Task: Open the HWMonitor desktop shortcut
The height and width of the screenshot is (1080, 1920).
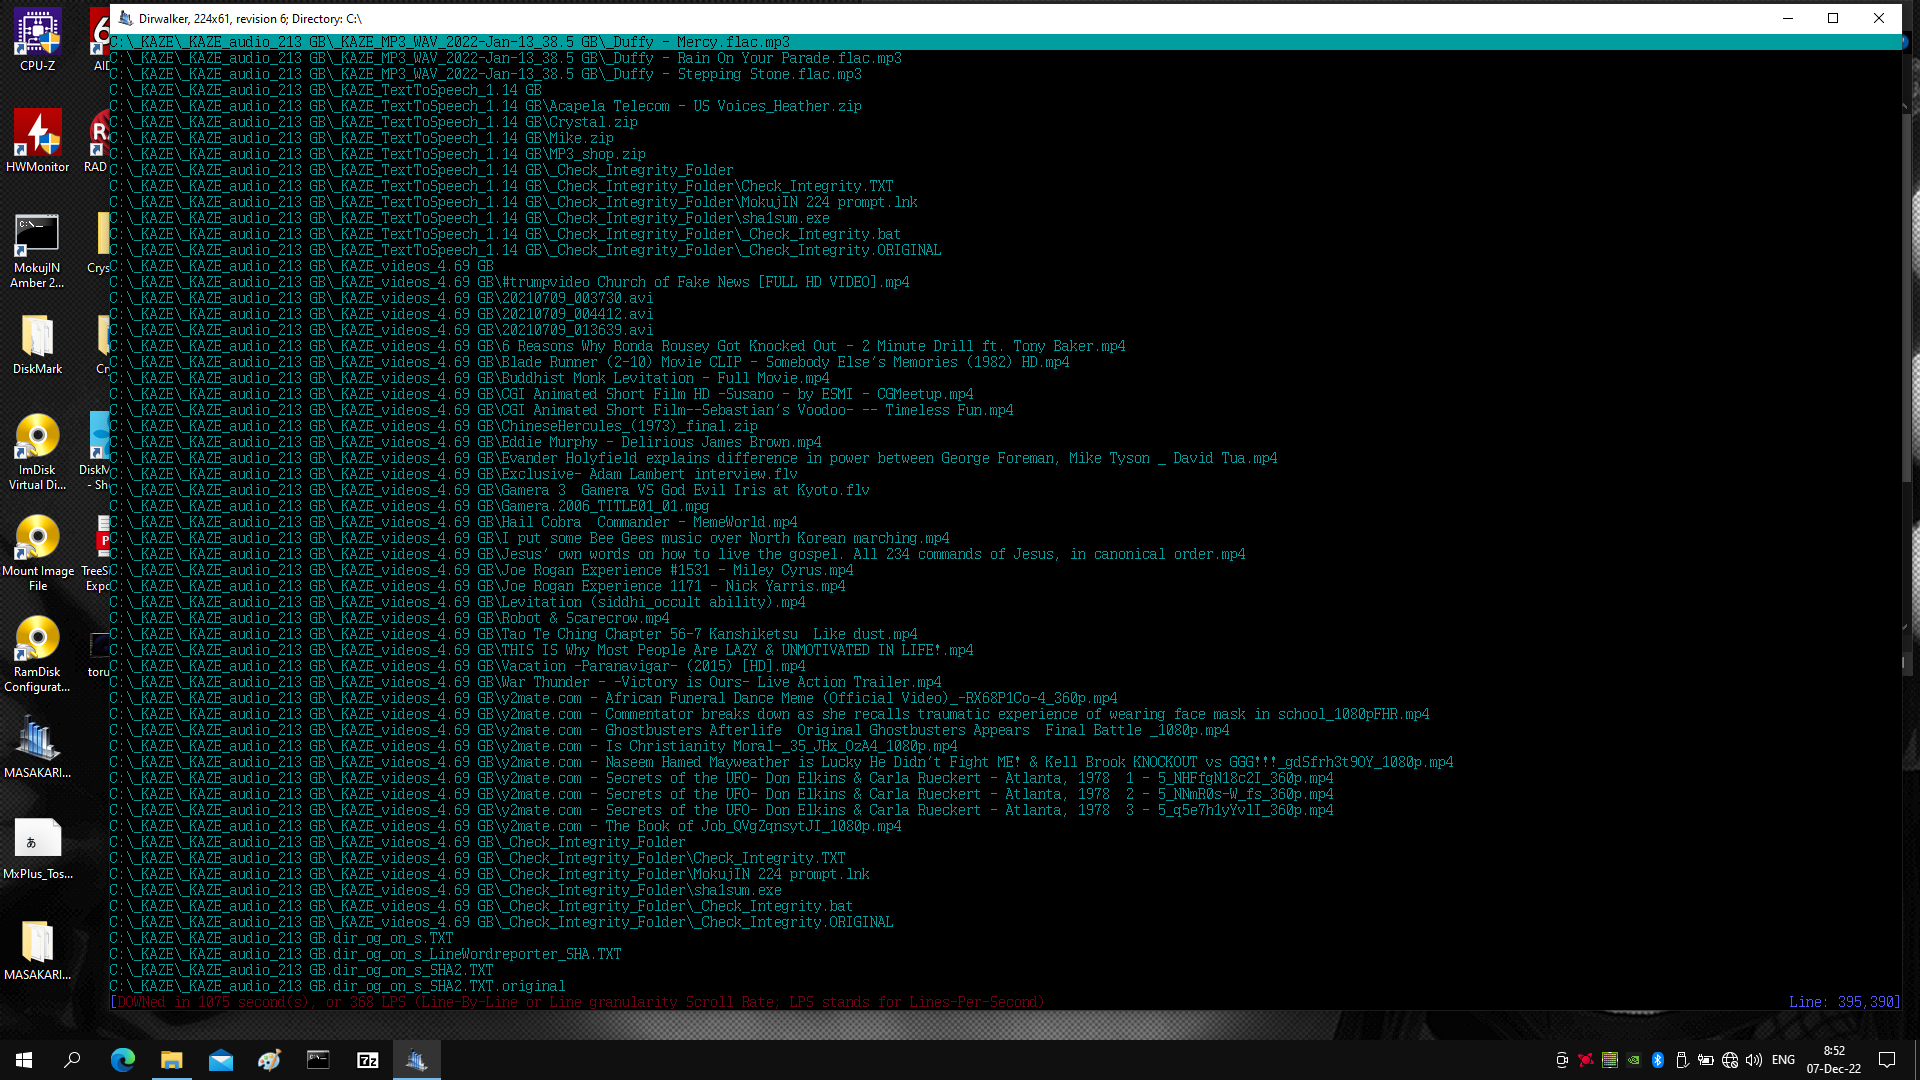Action: [x=37, y=141]
